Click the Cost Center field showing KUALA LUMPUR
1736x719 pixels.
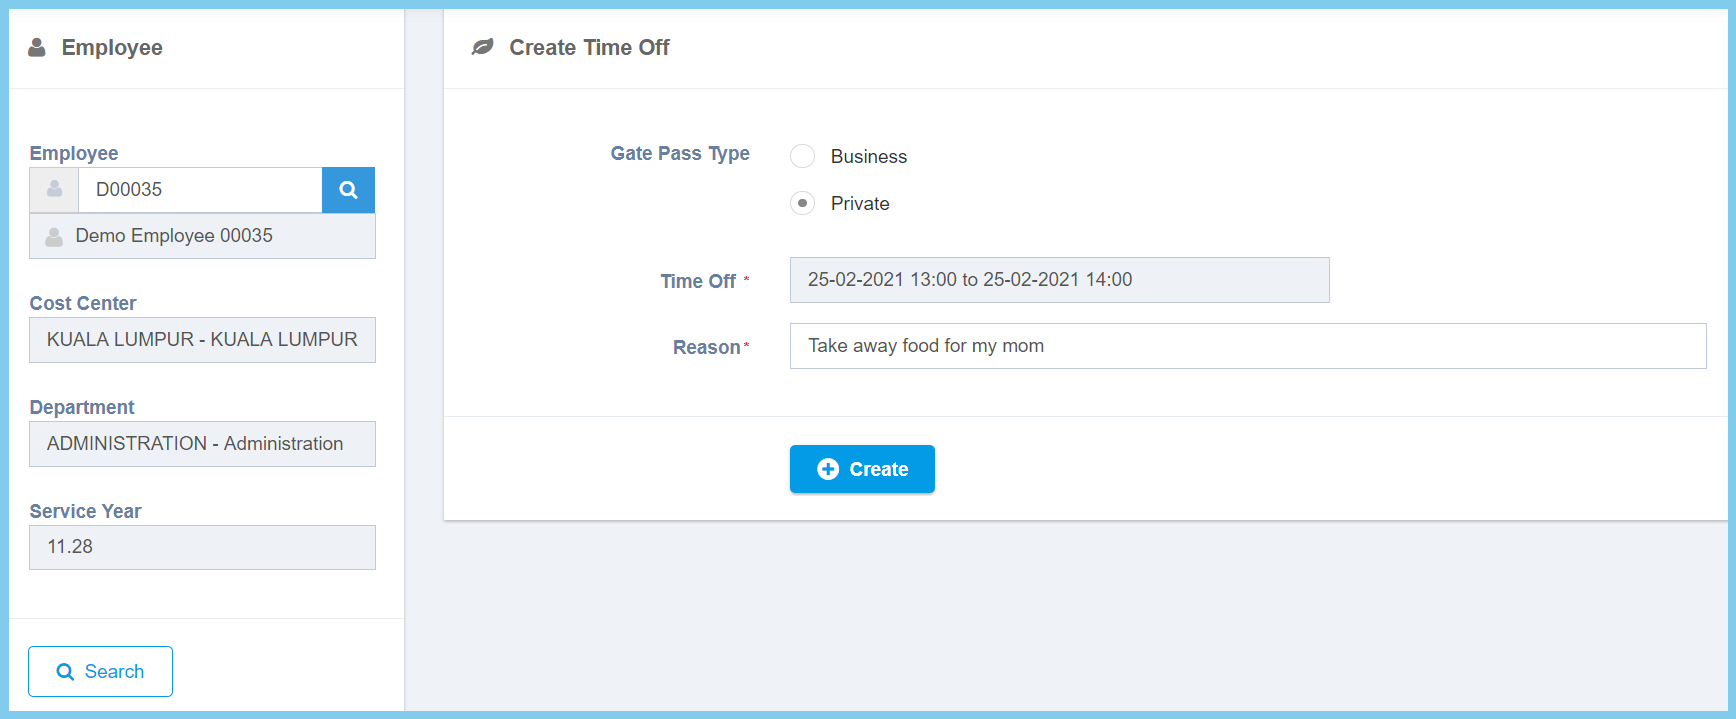click(x=202, y=340)
